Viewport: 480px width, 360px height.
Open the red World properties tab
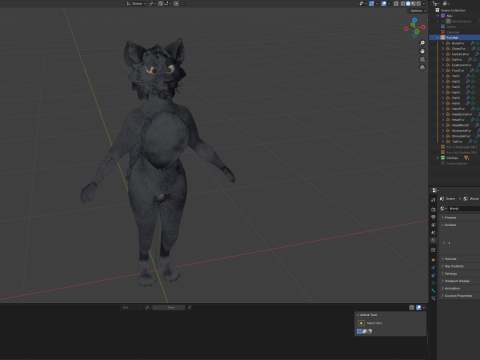[x=433, y=240]
